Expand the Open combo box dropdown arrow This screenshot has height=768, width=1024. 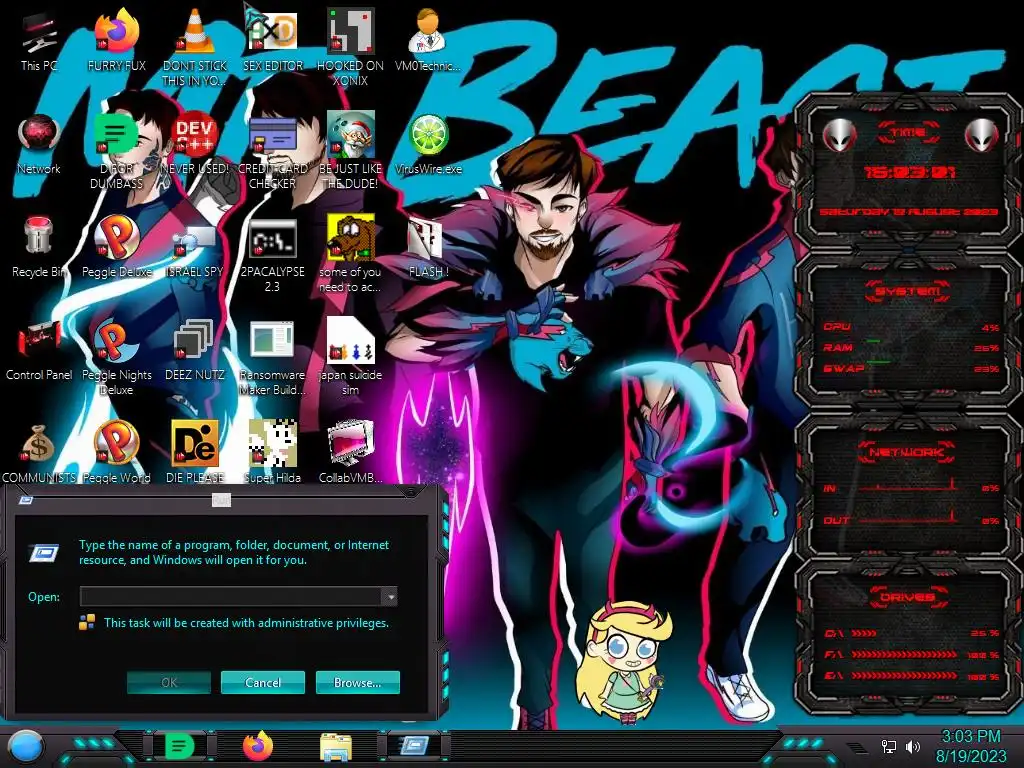tap(390, 596)
